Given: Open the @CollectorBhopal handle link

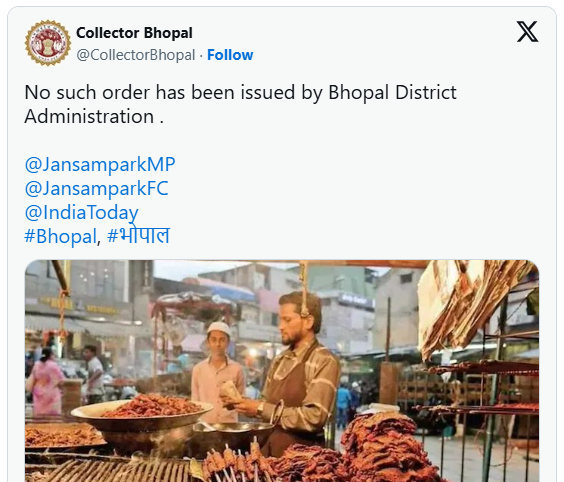Looking at the screenshot, I should (136, 55).
